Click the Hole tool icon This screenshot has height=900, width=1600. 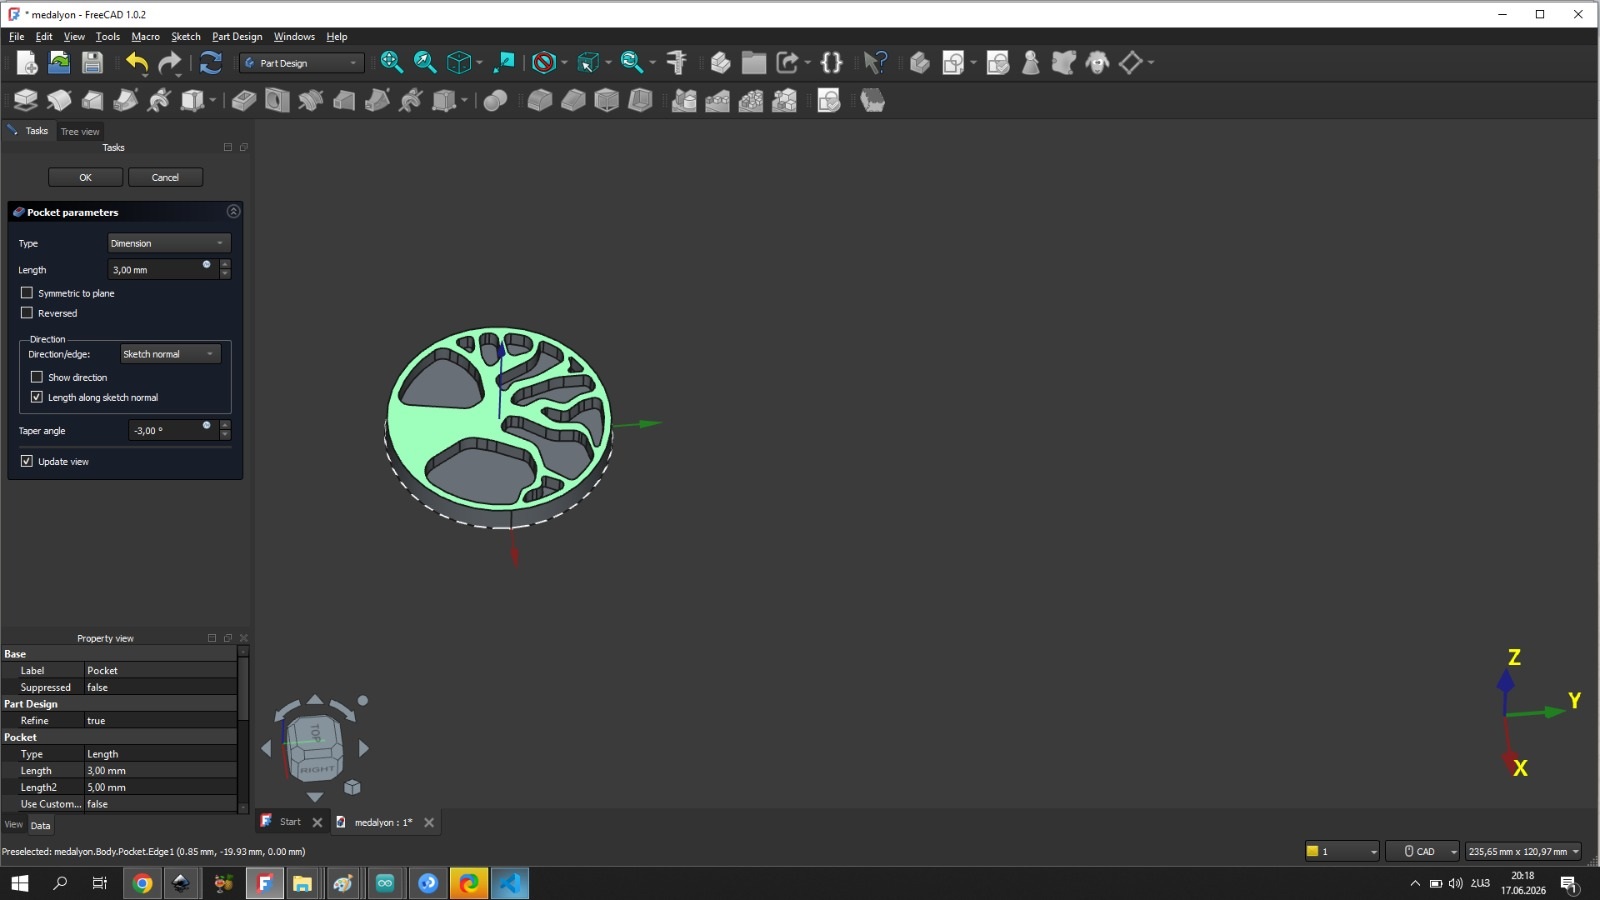click(x=277, y=100)
